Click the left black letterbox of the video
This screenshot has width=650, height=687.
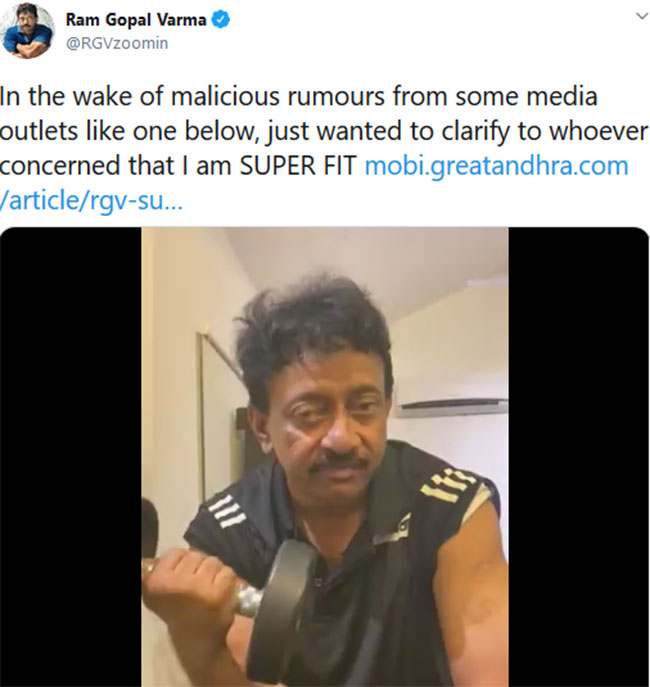(x=71, y=457)
